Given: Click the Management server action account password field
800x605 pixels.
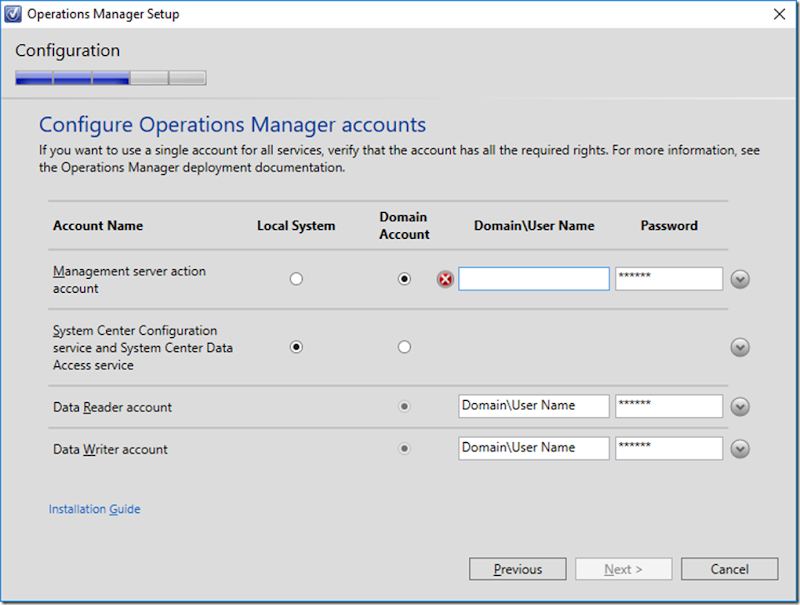Looking at the screenshot, I should click(x=669, y=279).
